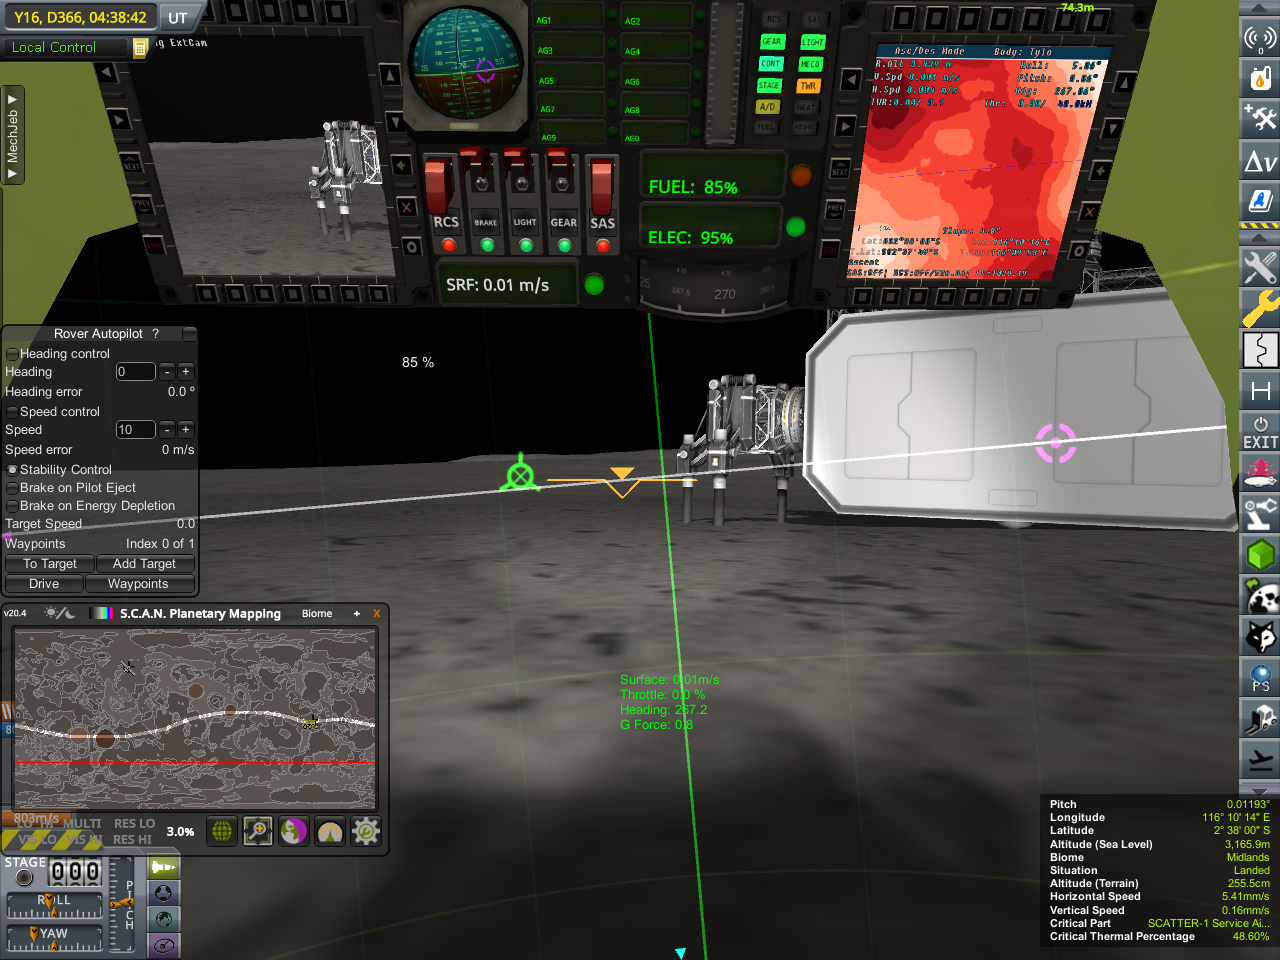Click the To Target button
Viewport: 1280px width, 960px height.
click(x=50, y=564)
